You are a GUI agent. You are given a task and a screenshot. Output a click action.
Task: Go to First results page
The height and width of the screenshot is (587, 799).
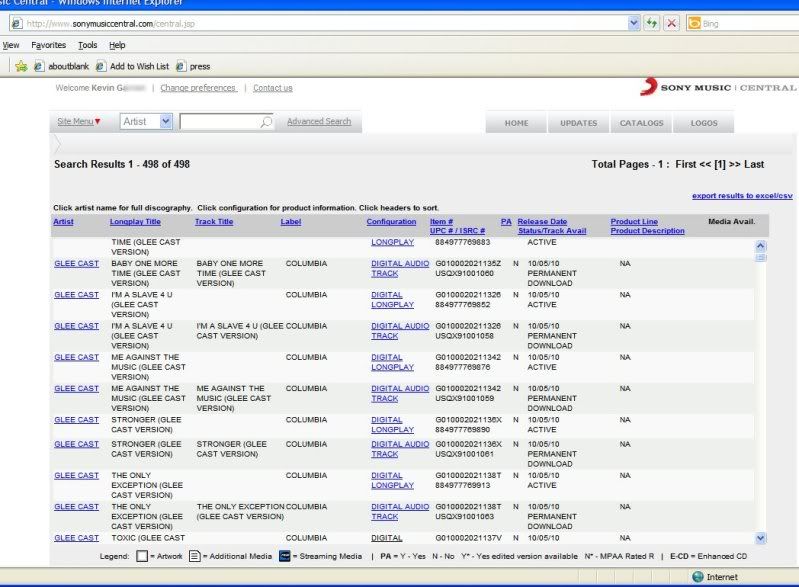click(685, 164)
